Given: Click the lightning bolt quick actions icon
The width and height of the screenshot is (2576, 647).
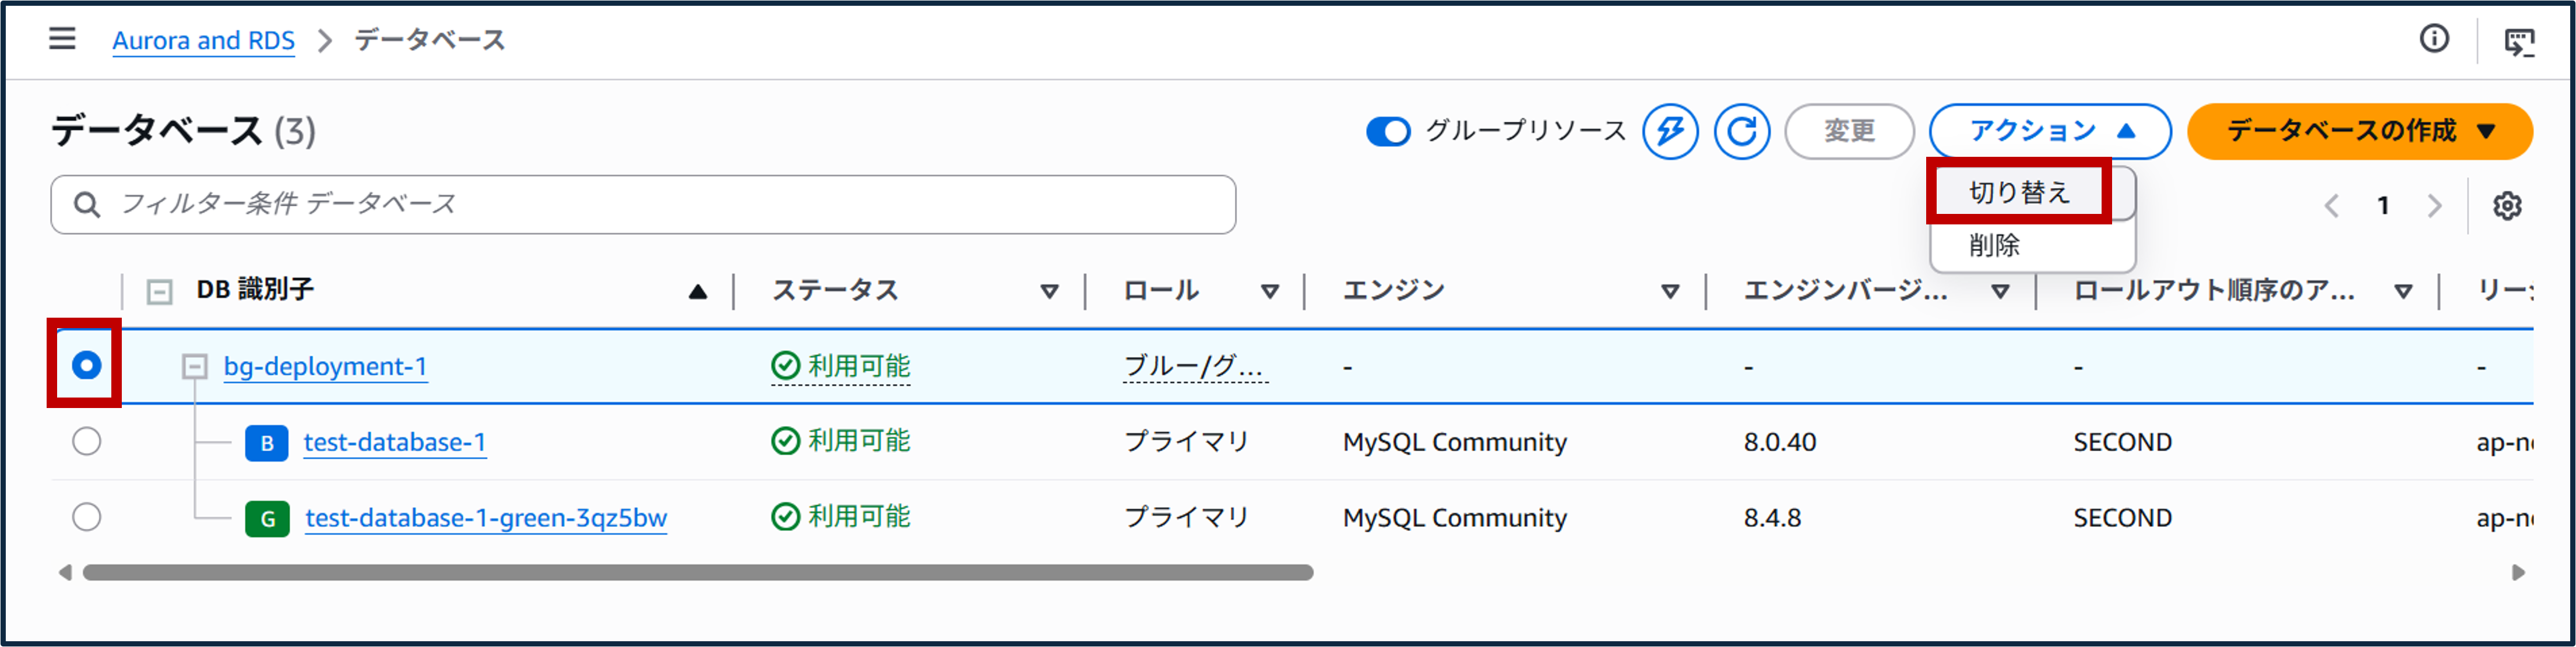Looking at the screenshot, I should pyautogui.click(x=1670, y=131).
